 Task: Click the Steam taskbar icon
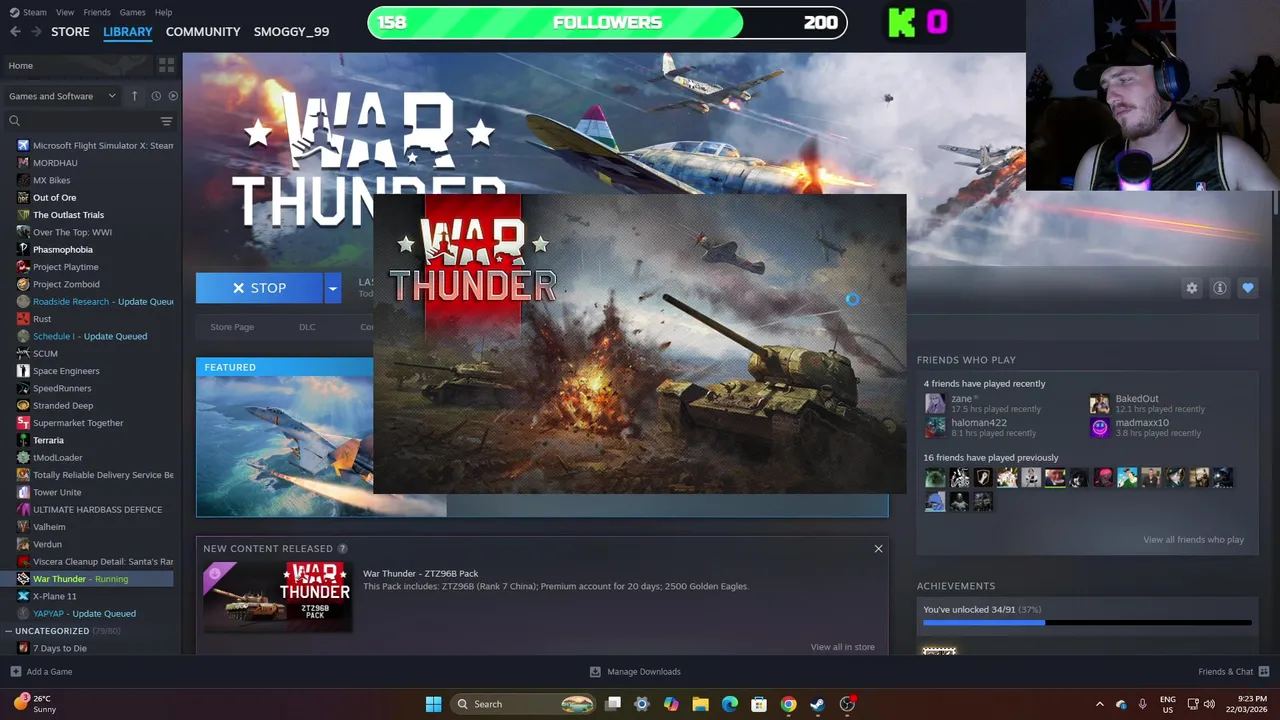(x=817, y=704)
